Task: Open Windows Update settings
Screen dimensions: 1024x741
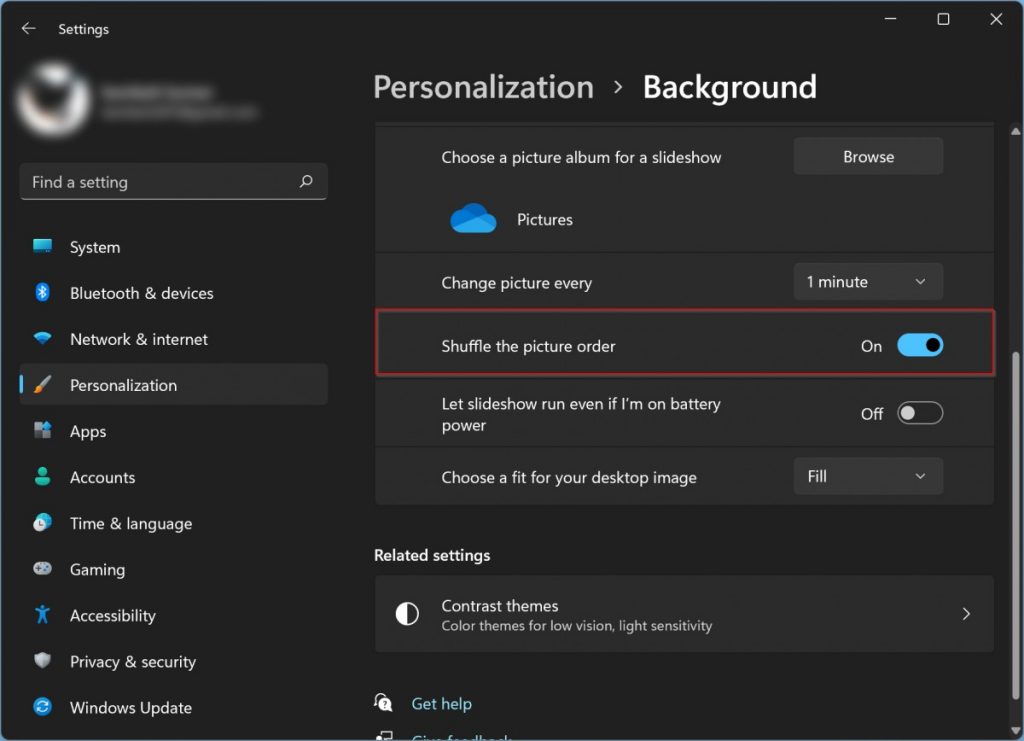Action: click(x=130, y=707)
